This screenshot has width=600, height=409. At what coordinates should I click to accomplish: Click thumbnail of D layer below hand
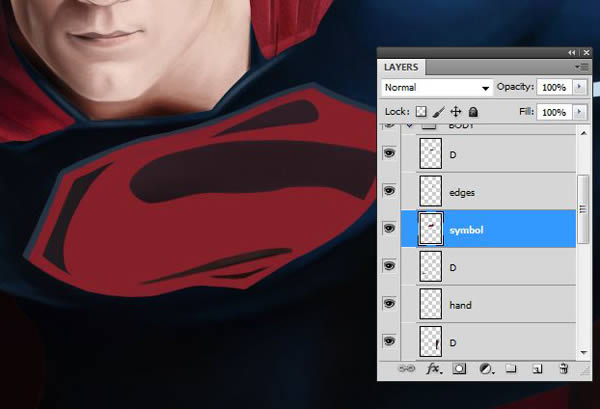click(430, 341)
